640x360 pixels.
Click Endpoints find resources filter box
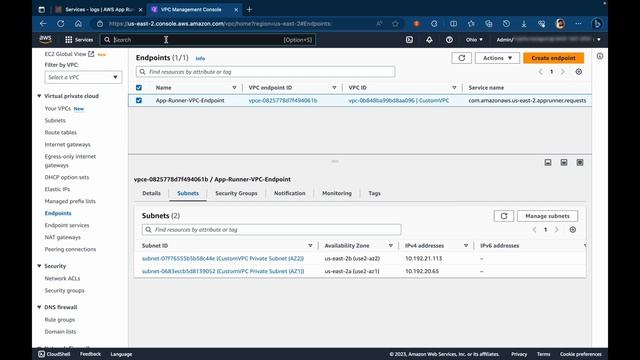coord(265,72)
